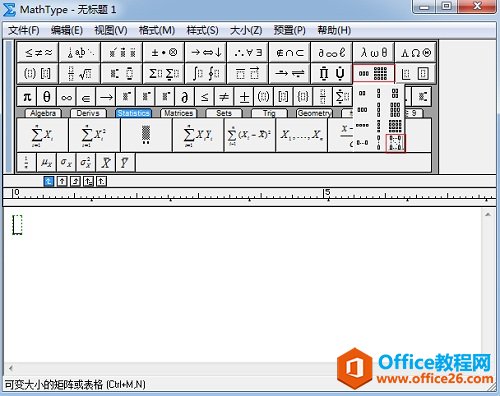
Task: Open fence templates palette
Action: click(x=38, y=73)
